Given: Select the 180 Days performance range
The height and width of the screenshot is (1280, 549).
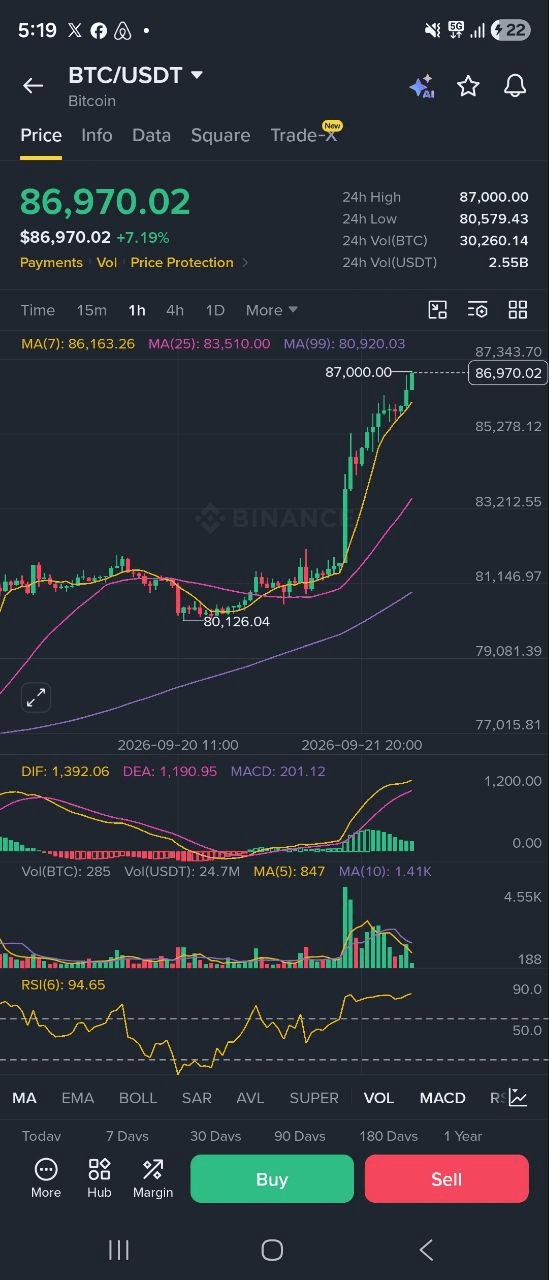Looking at the screenshot, I should [x=388, y=1136].
